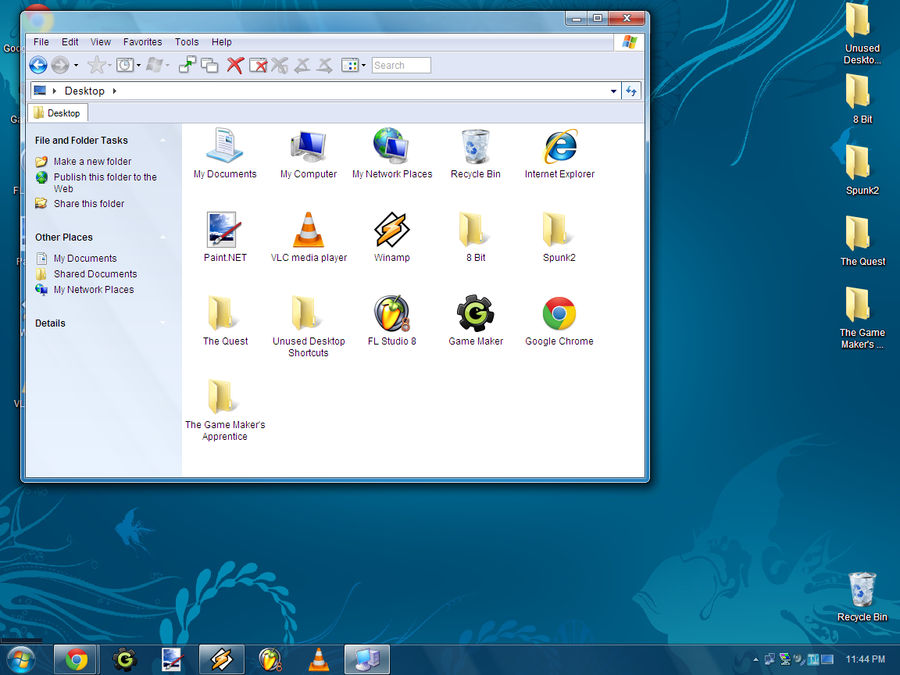Open the Views button dropdown arrow

tap(363, 65)
